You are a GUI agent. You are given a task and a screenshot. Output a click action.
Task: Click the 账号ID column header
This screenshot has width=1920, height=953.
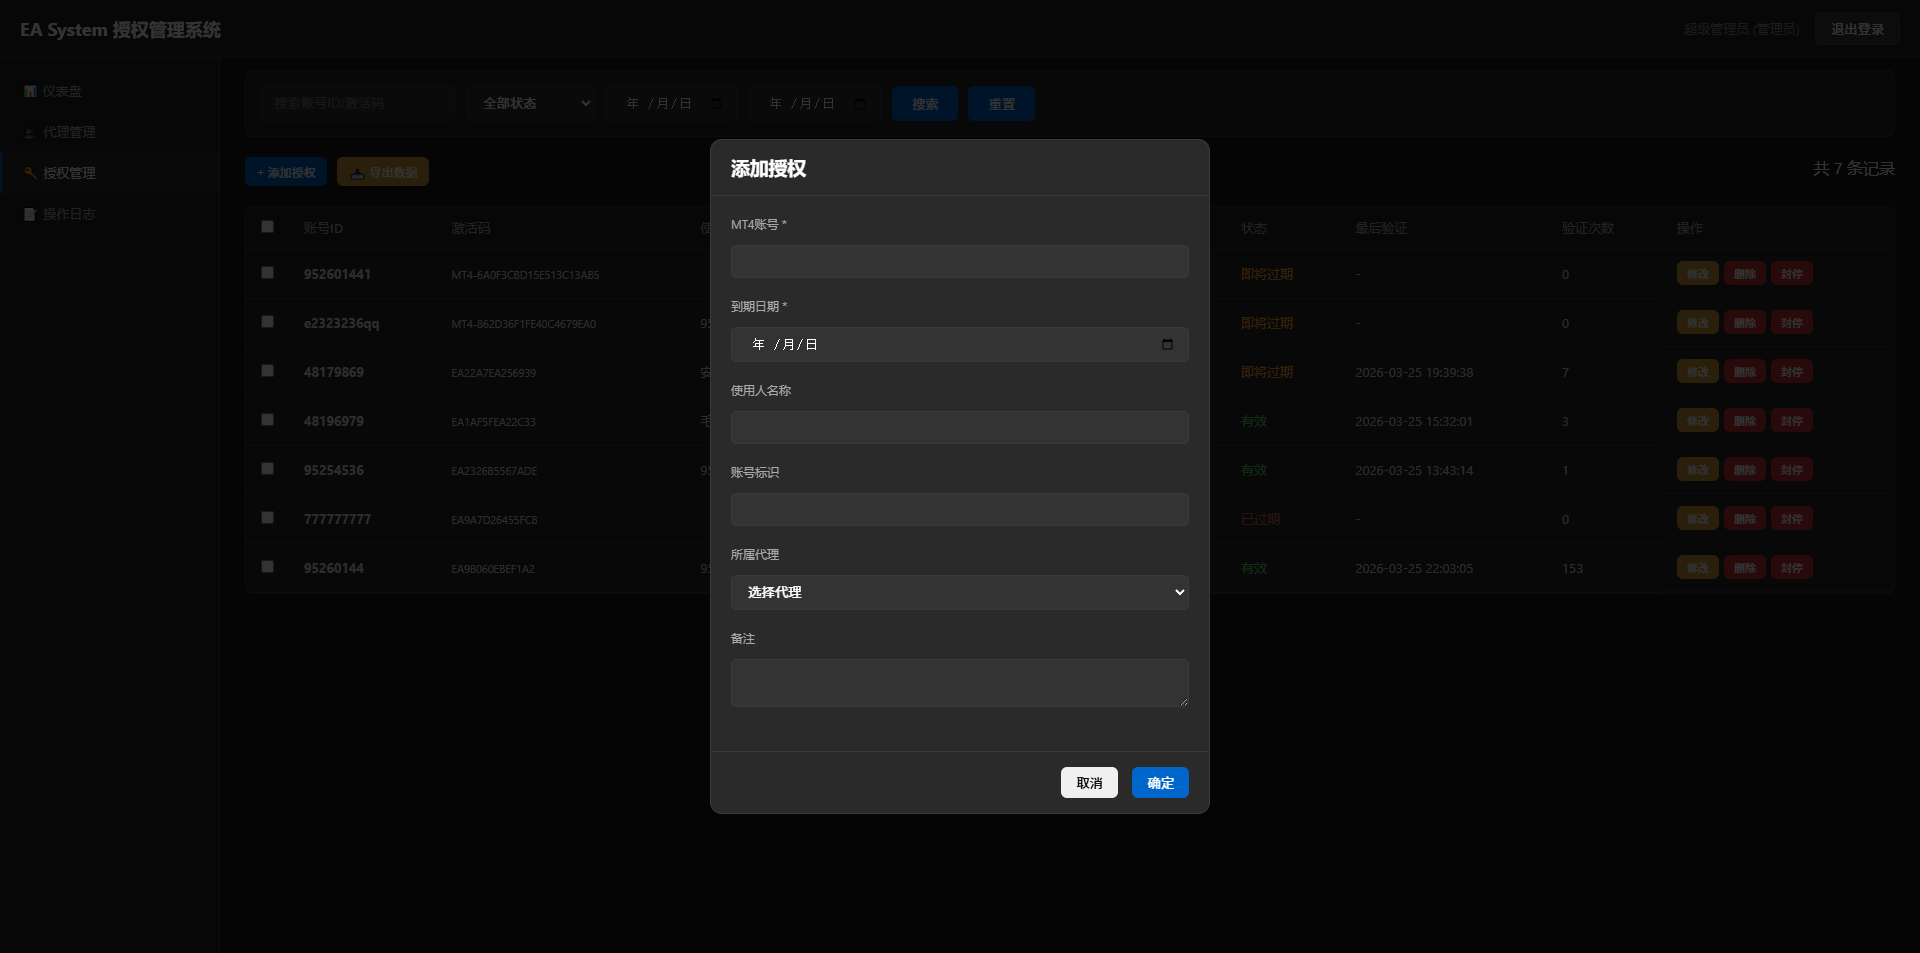323,229
